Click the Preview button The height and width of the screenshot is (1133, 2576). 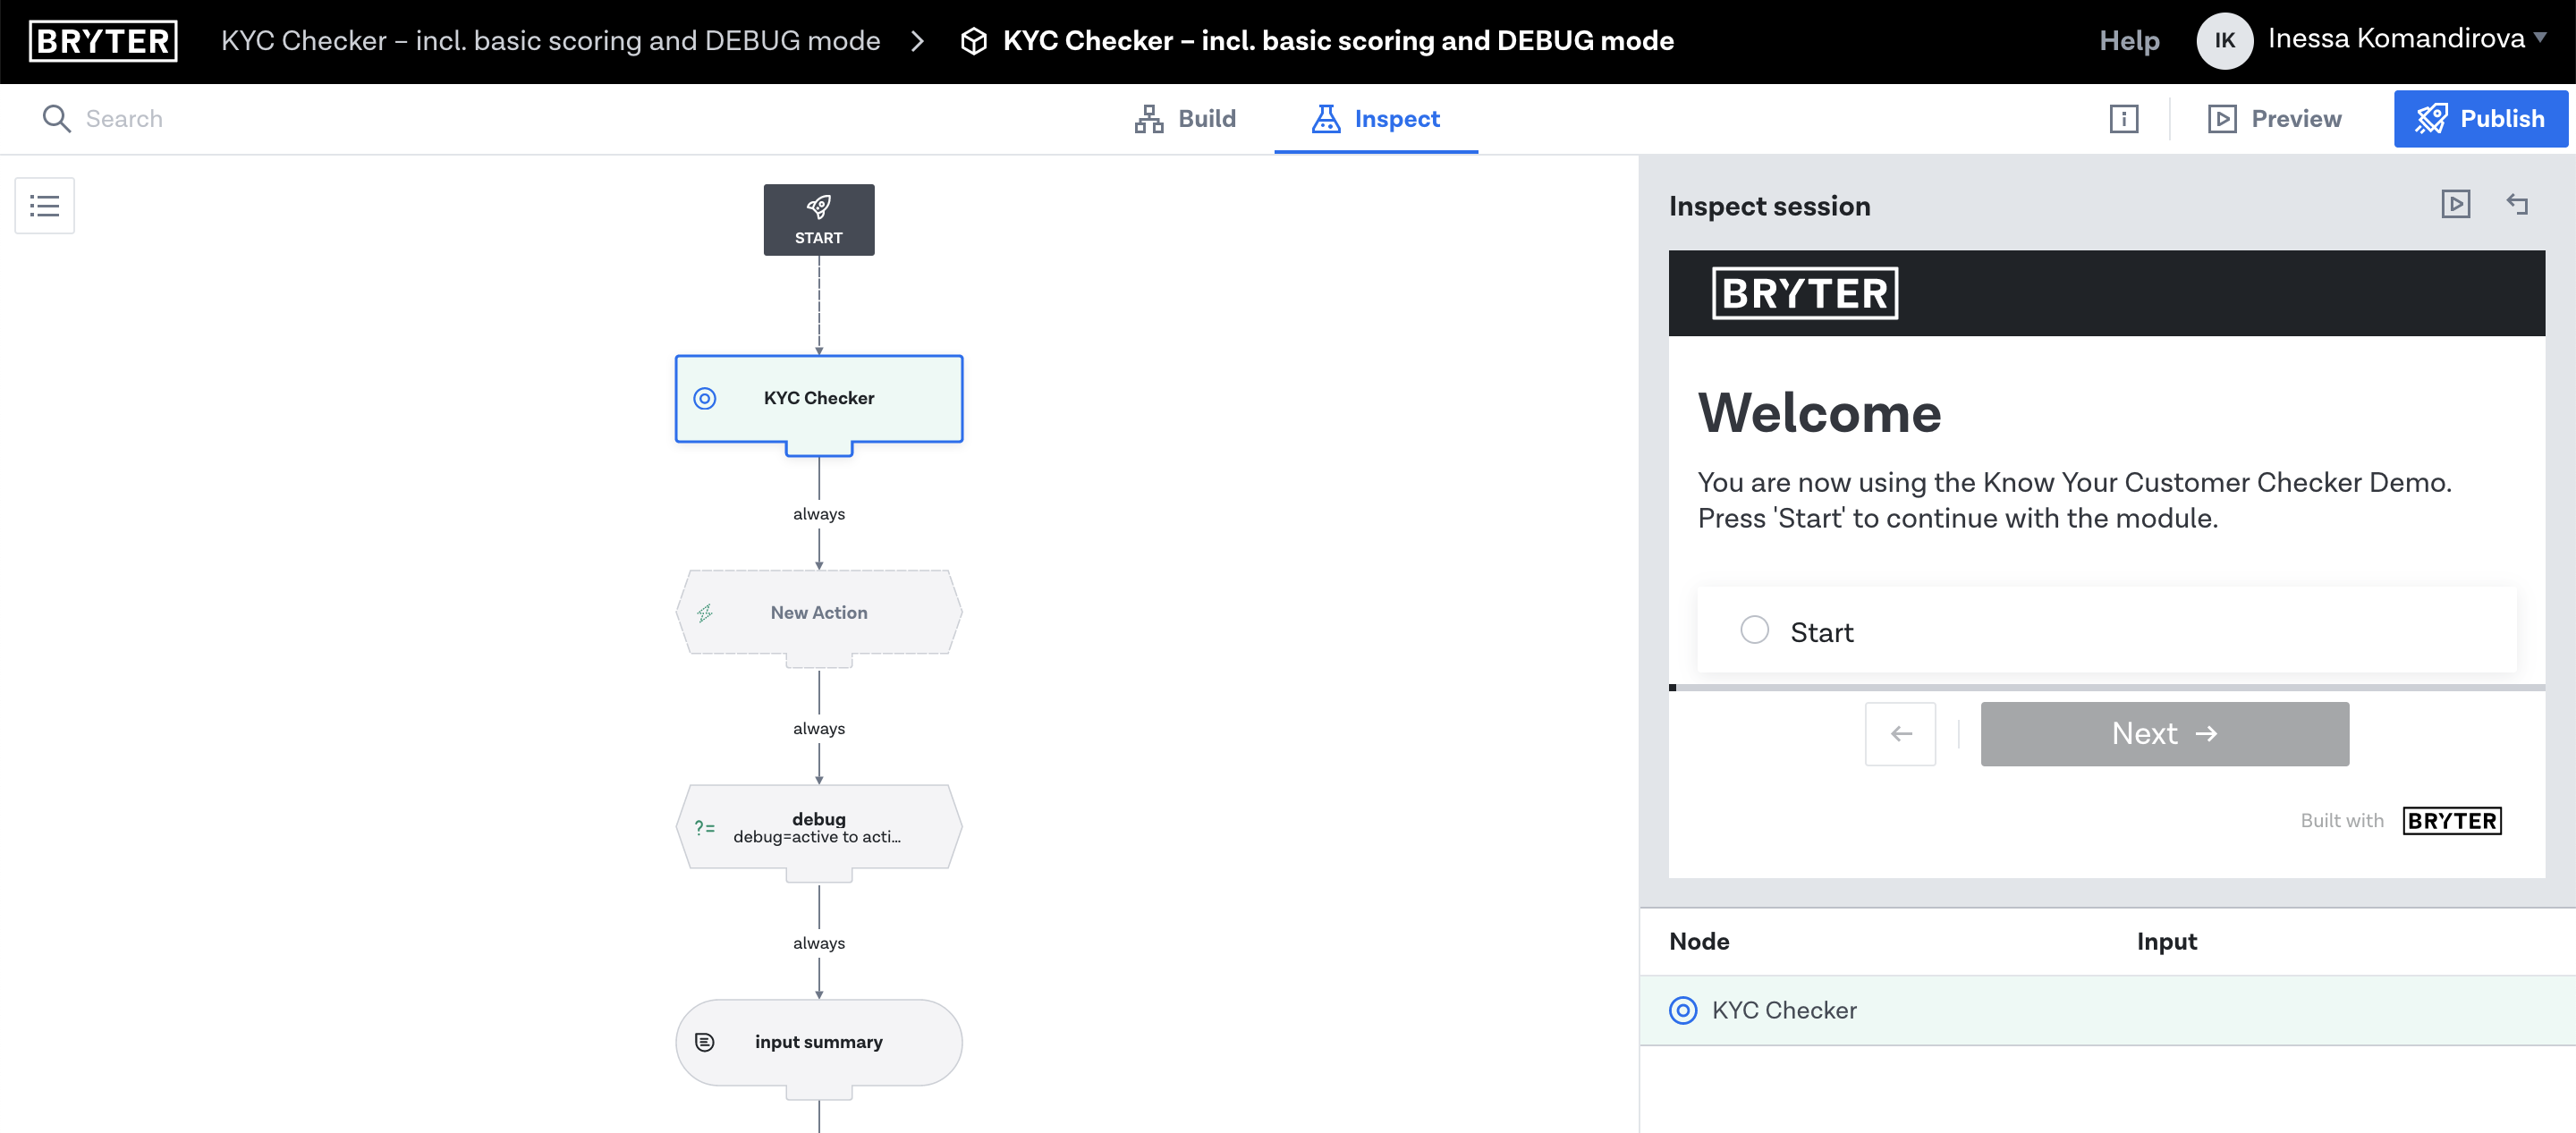[x=2274, y=119]
